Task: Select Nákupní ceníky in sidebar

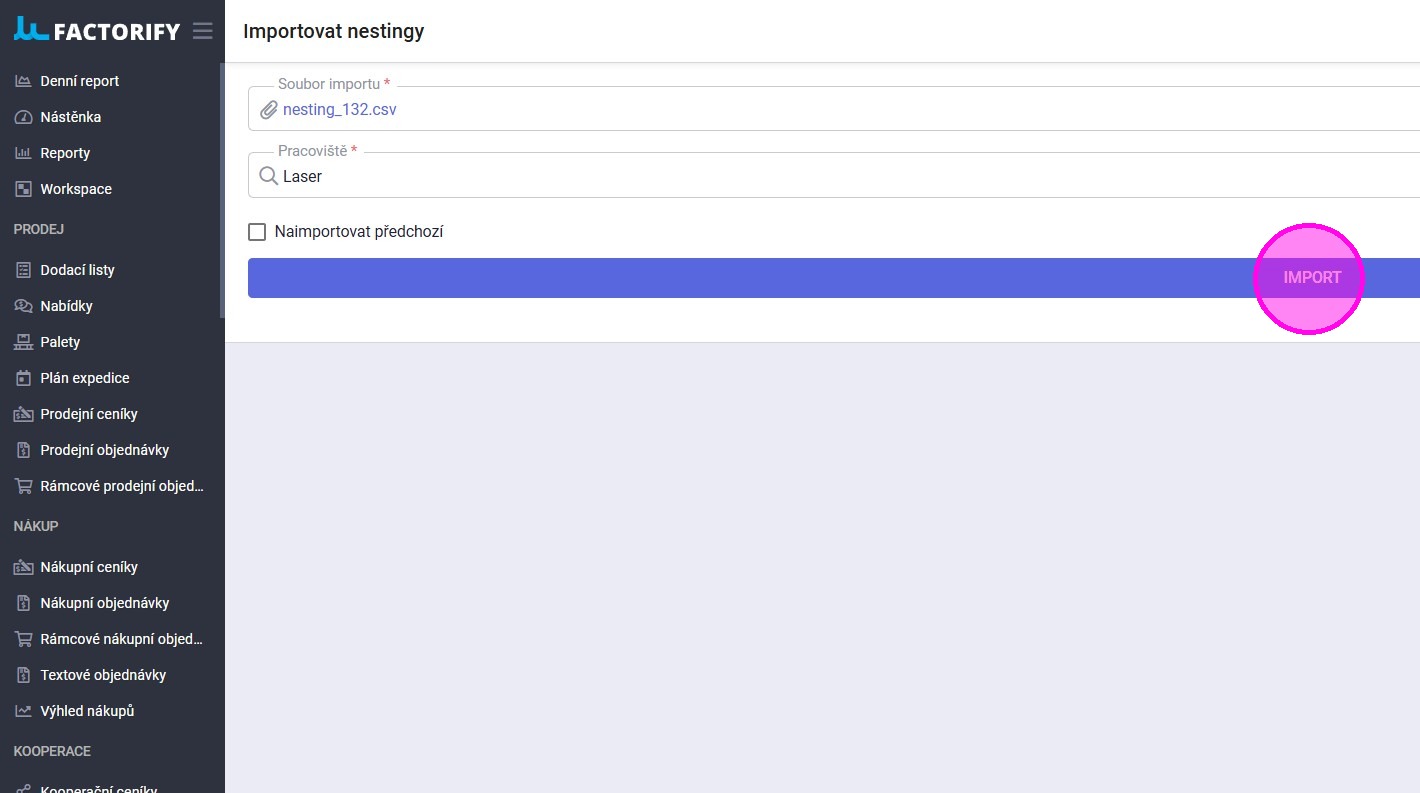Action: pos(89,567)
